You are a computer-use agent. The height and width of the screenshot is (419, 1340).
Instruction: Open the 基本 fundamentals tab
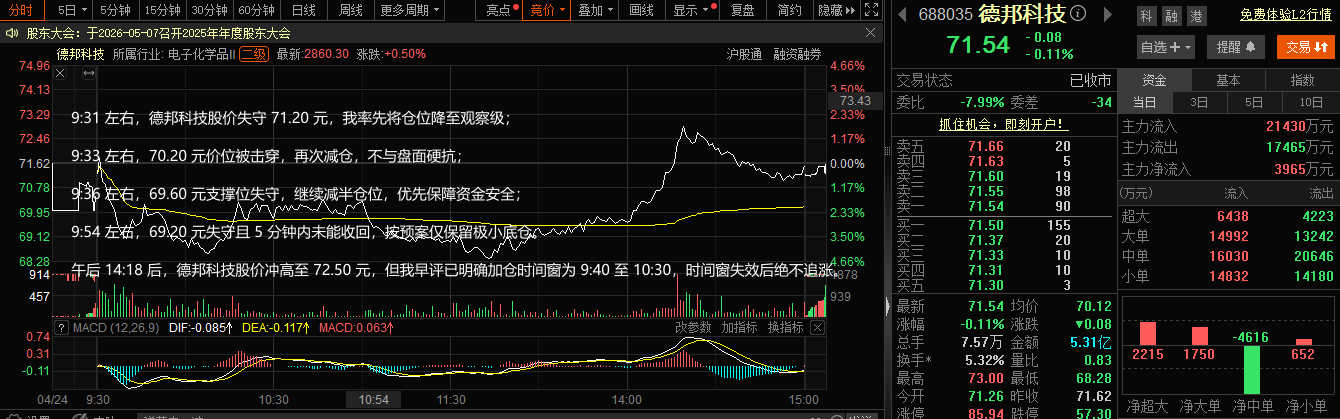coord(1229,81)
